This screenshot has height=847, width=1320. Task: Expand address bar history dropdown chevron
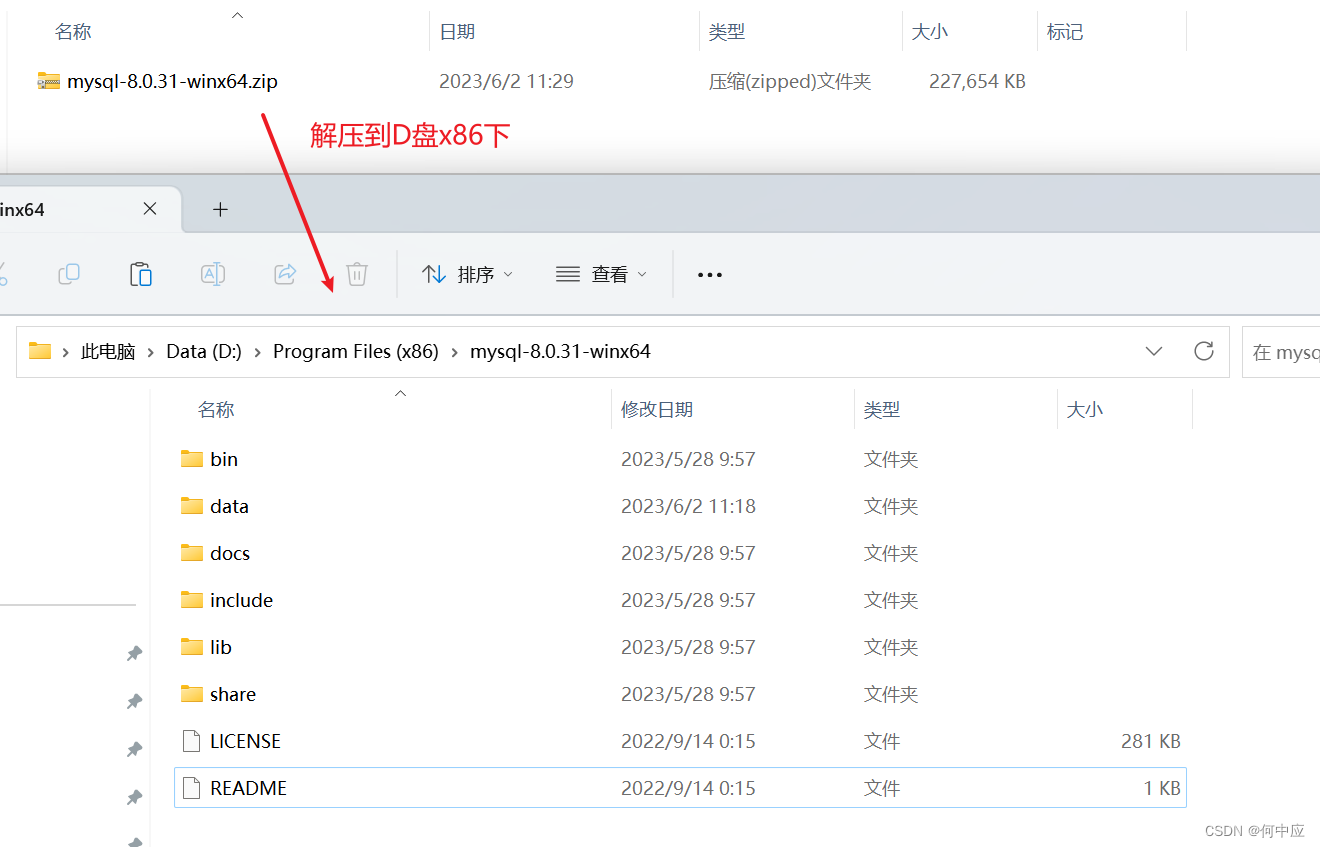click(1154, 351)
